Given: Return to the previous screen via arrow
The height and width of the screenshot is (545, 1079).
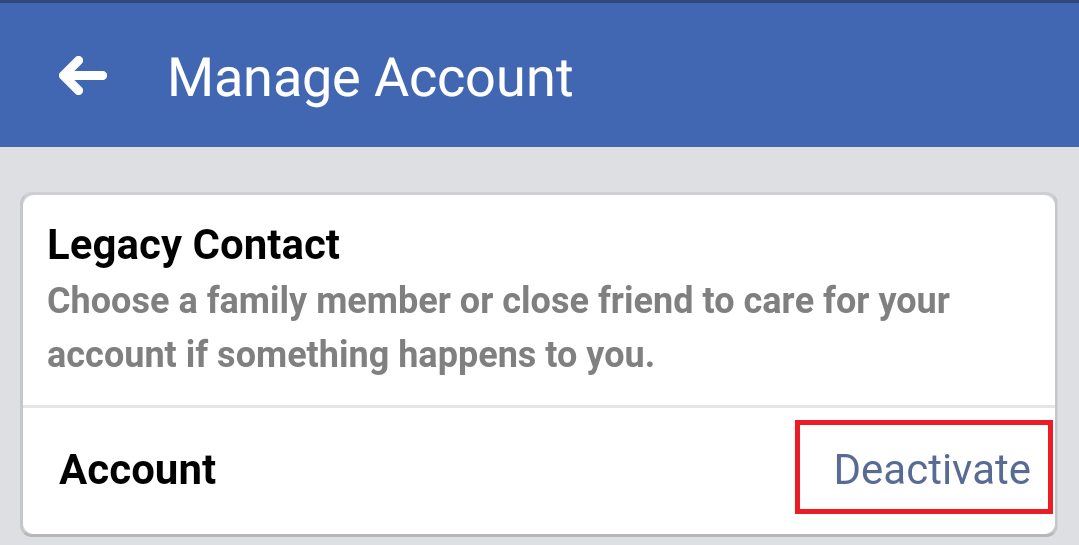Looking at the screenshot, I should click(83, 76).
